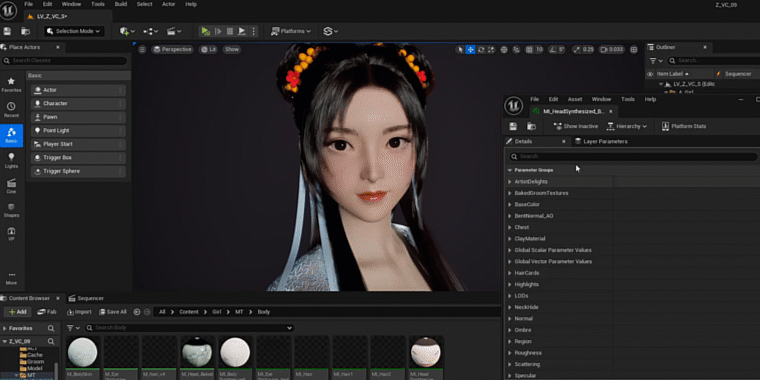The height and width of the screenshot is (380, 760).
Task: Open the cinematics clapperboard dropdown
Action: [174, 31]
